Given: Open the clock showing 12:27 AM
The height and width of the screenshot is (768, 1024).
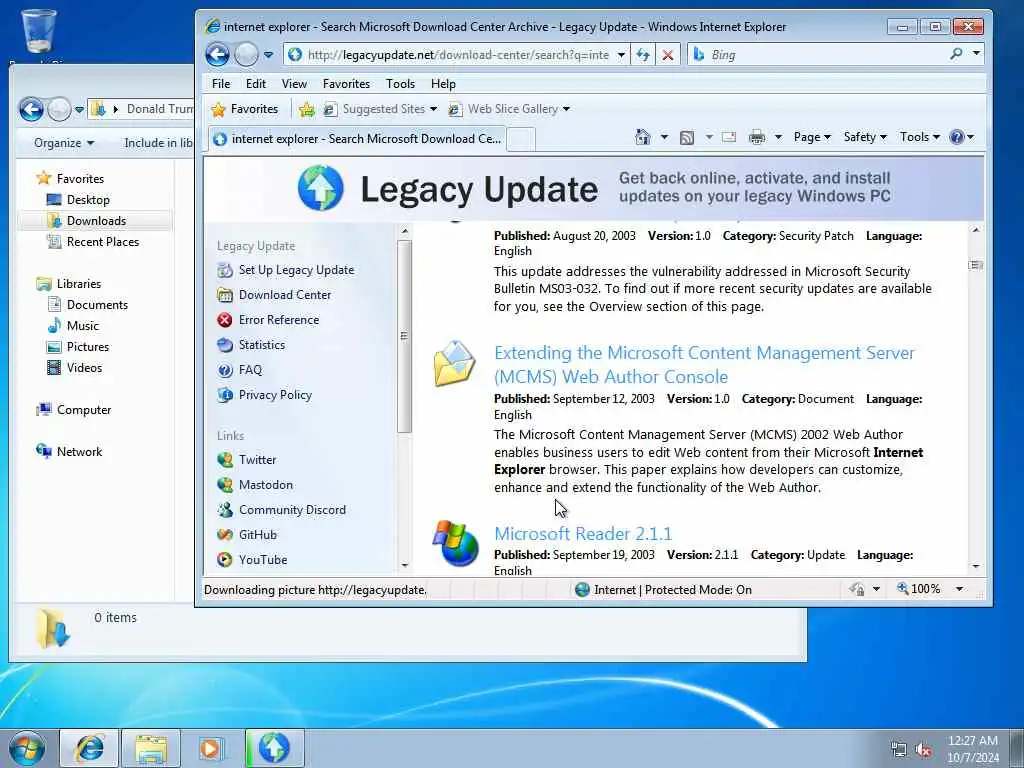Looking at the screenshot, I should [x=973, y=749].
